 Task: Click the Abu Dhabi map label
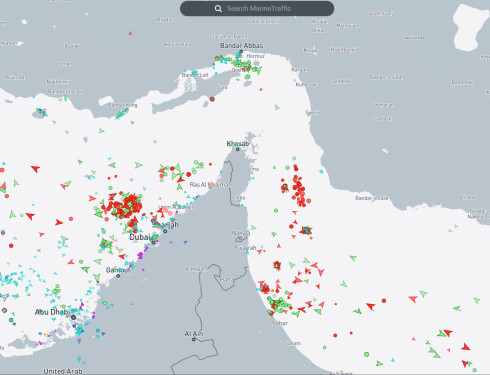(x=52, y=312)
